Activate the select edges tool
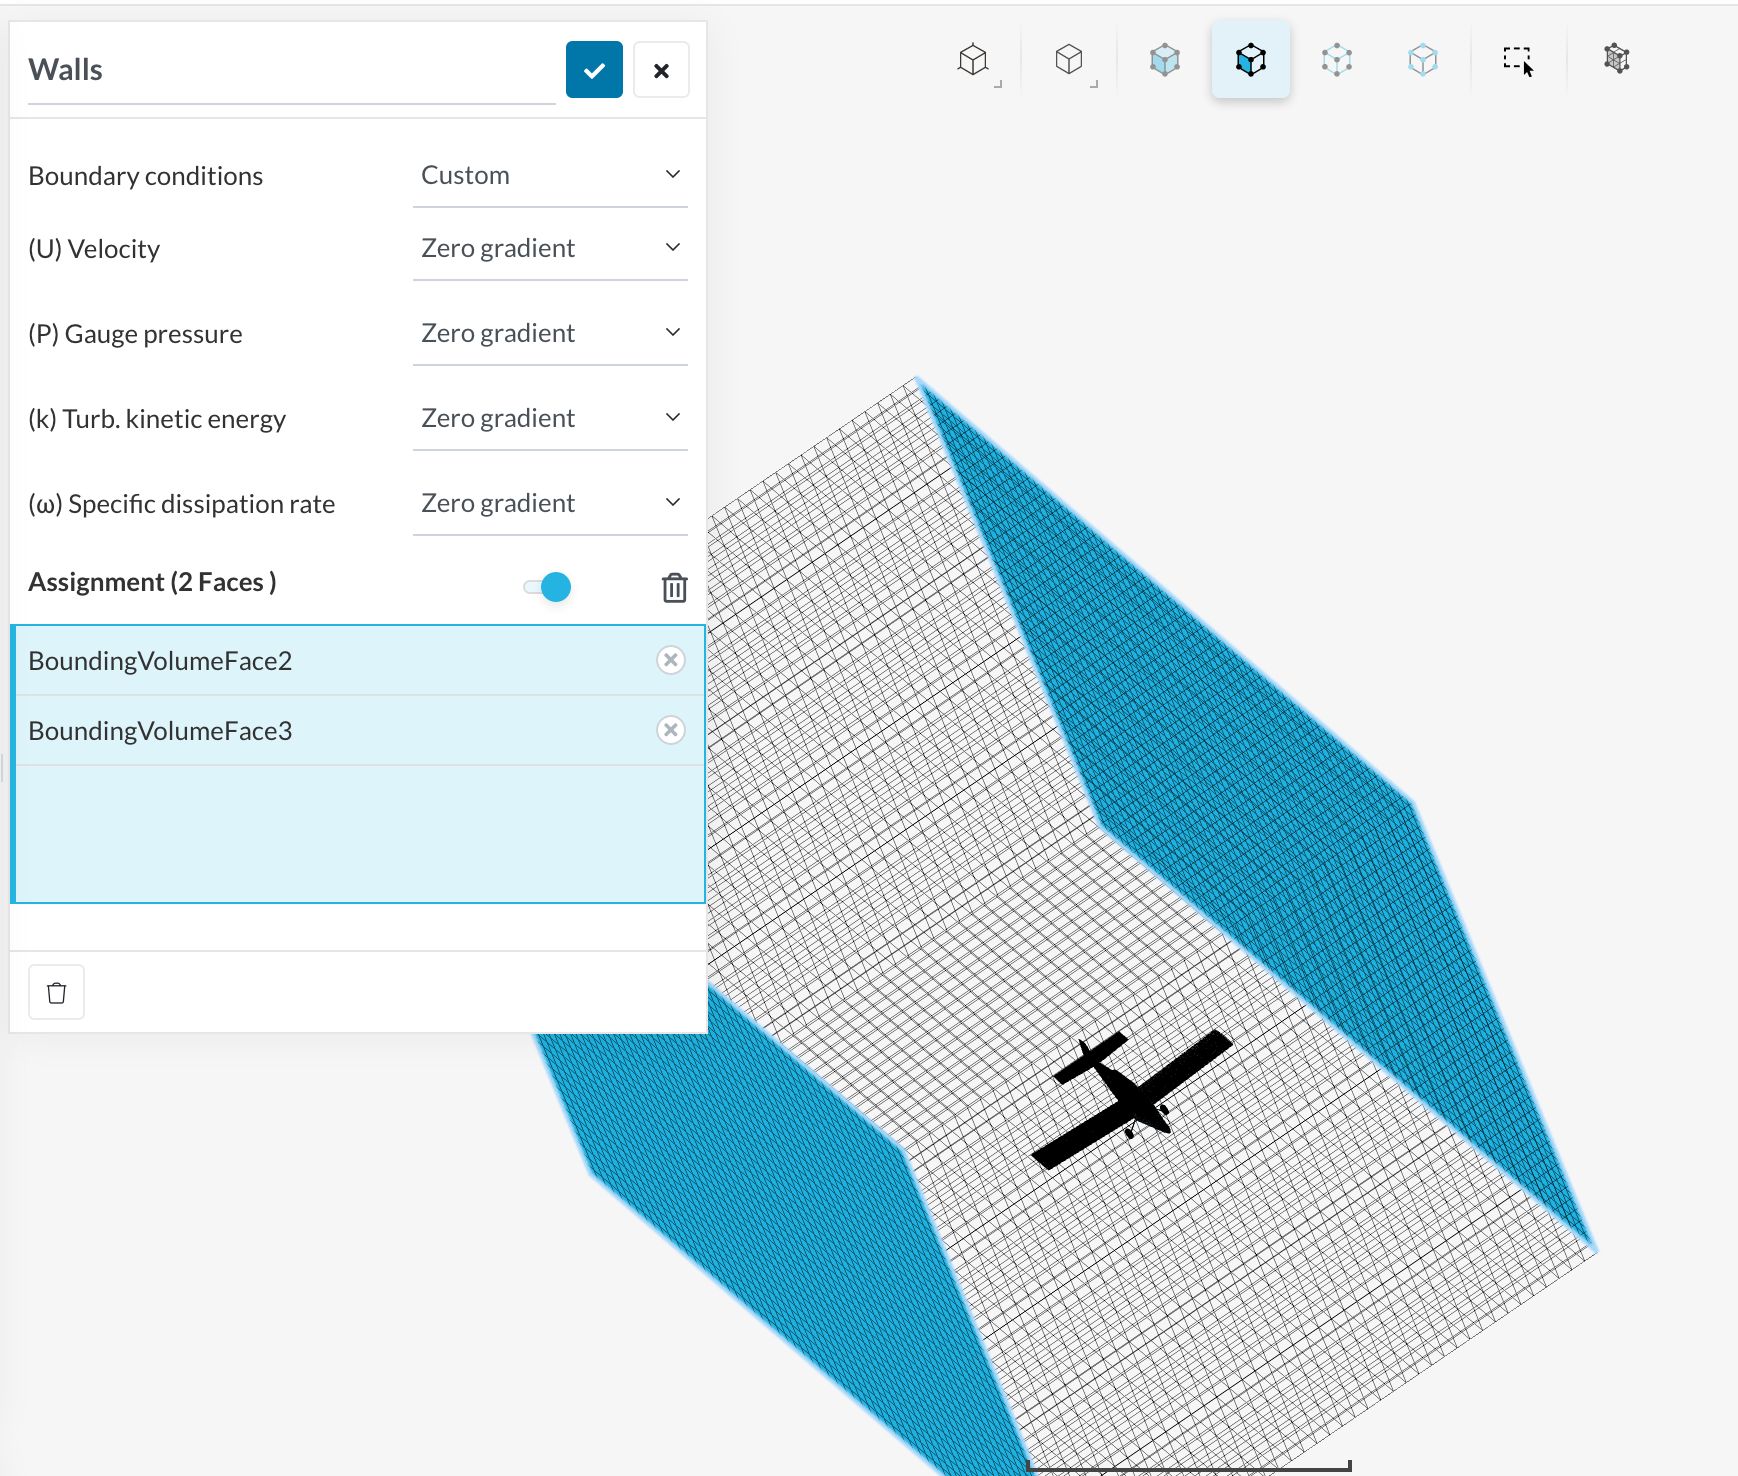 point(1337,60)
